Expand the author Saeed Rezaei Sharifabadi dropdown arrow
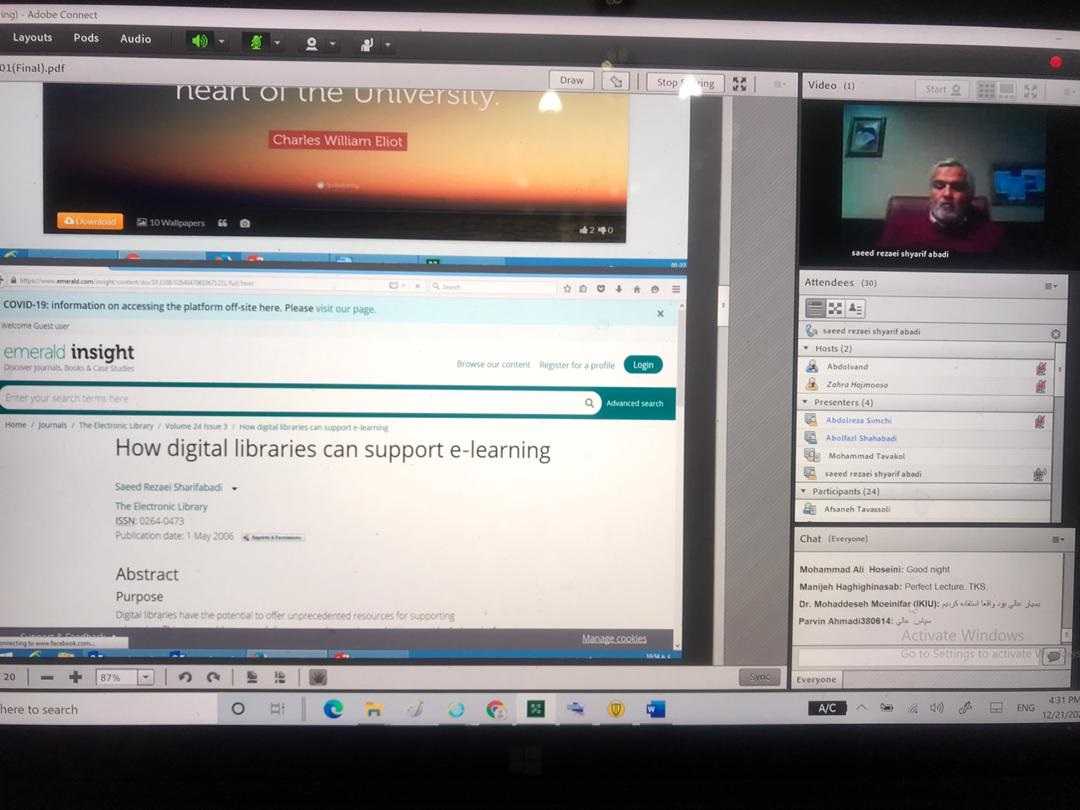1080x810 pixels. [x=235, y=488]
